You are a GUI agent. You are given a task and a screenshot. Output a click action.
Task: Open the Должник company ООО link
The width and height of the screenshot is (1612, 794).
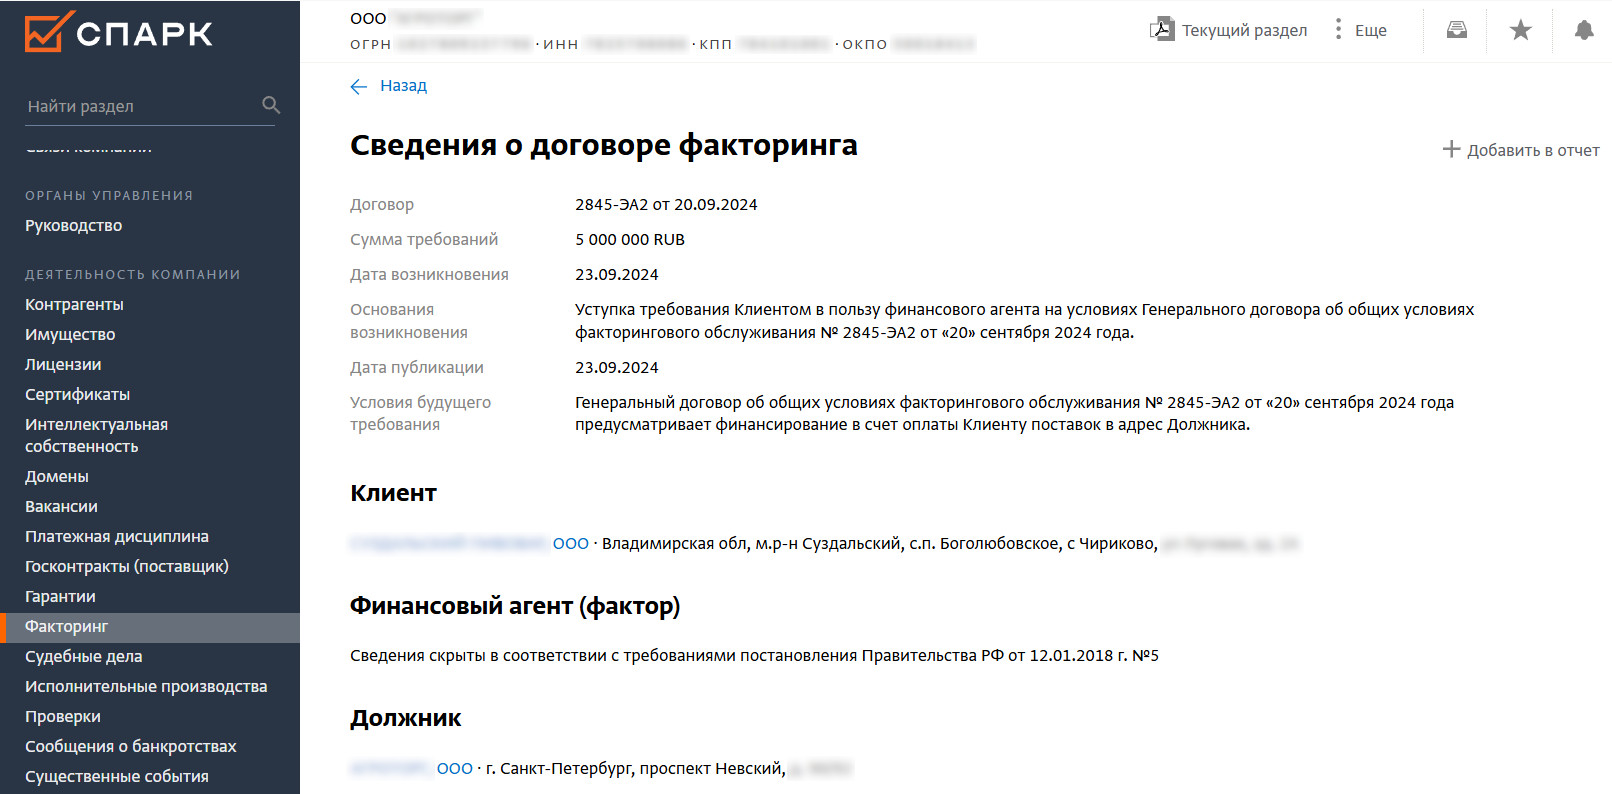pos(454,769)
